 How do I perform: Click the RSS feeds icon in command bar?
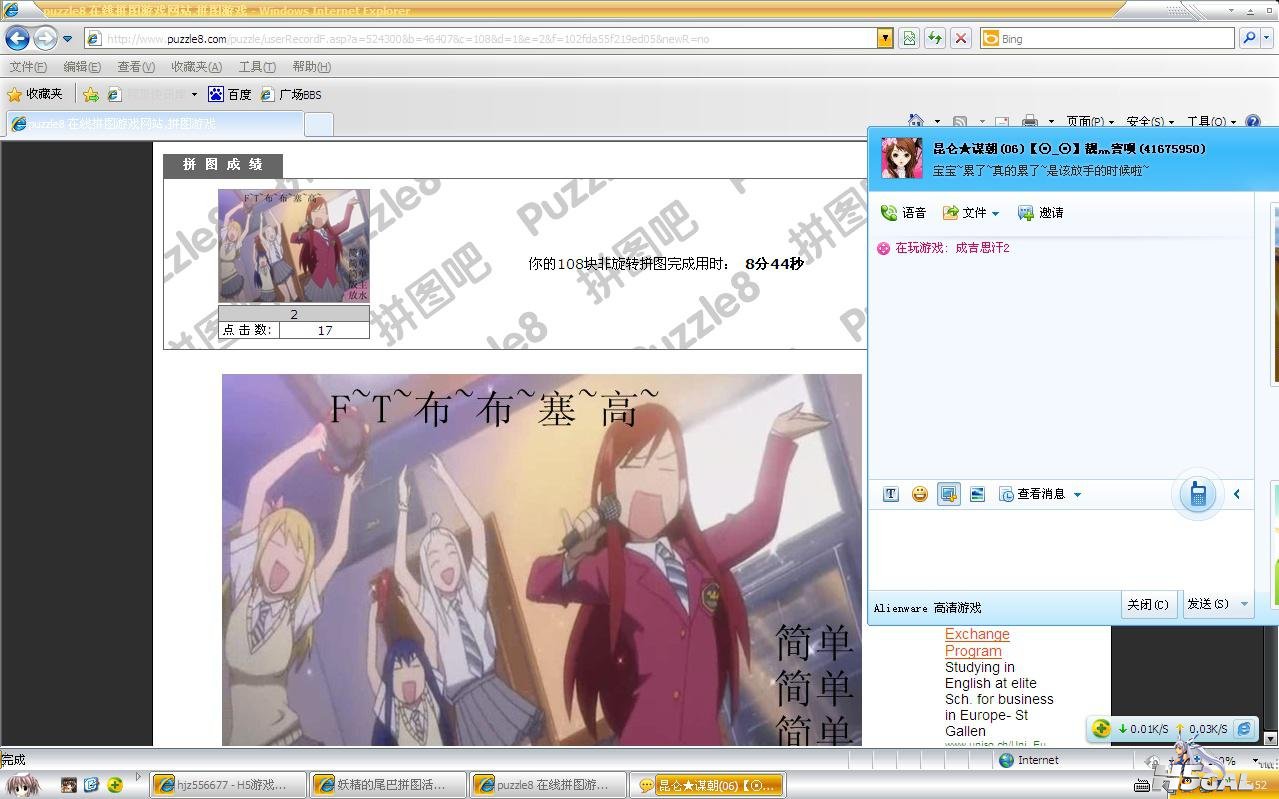[x=960, y=122]
